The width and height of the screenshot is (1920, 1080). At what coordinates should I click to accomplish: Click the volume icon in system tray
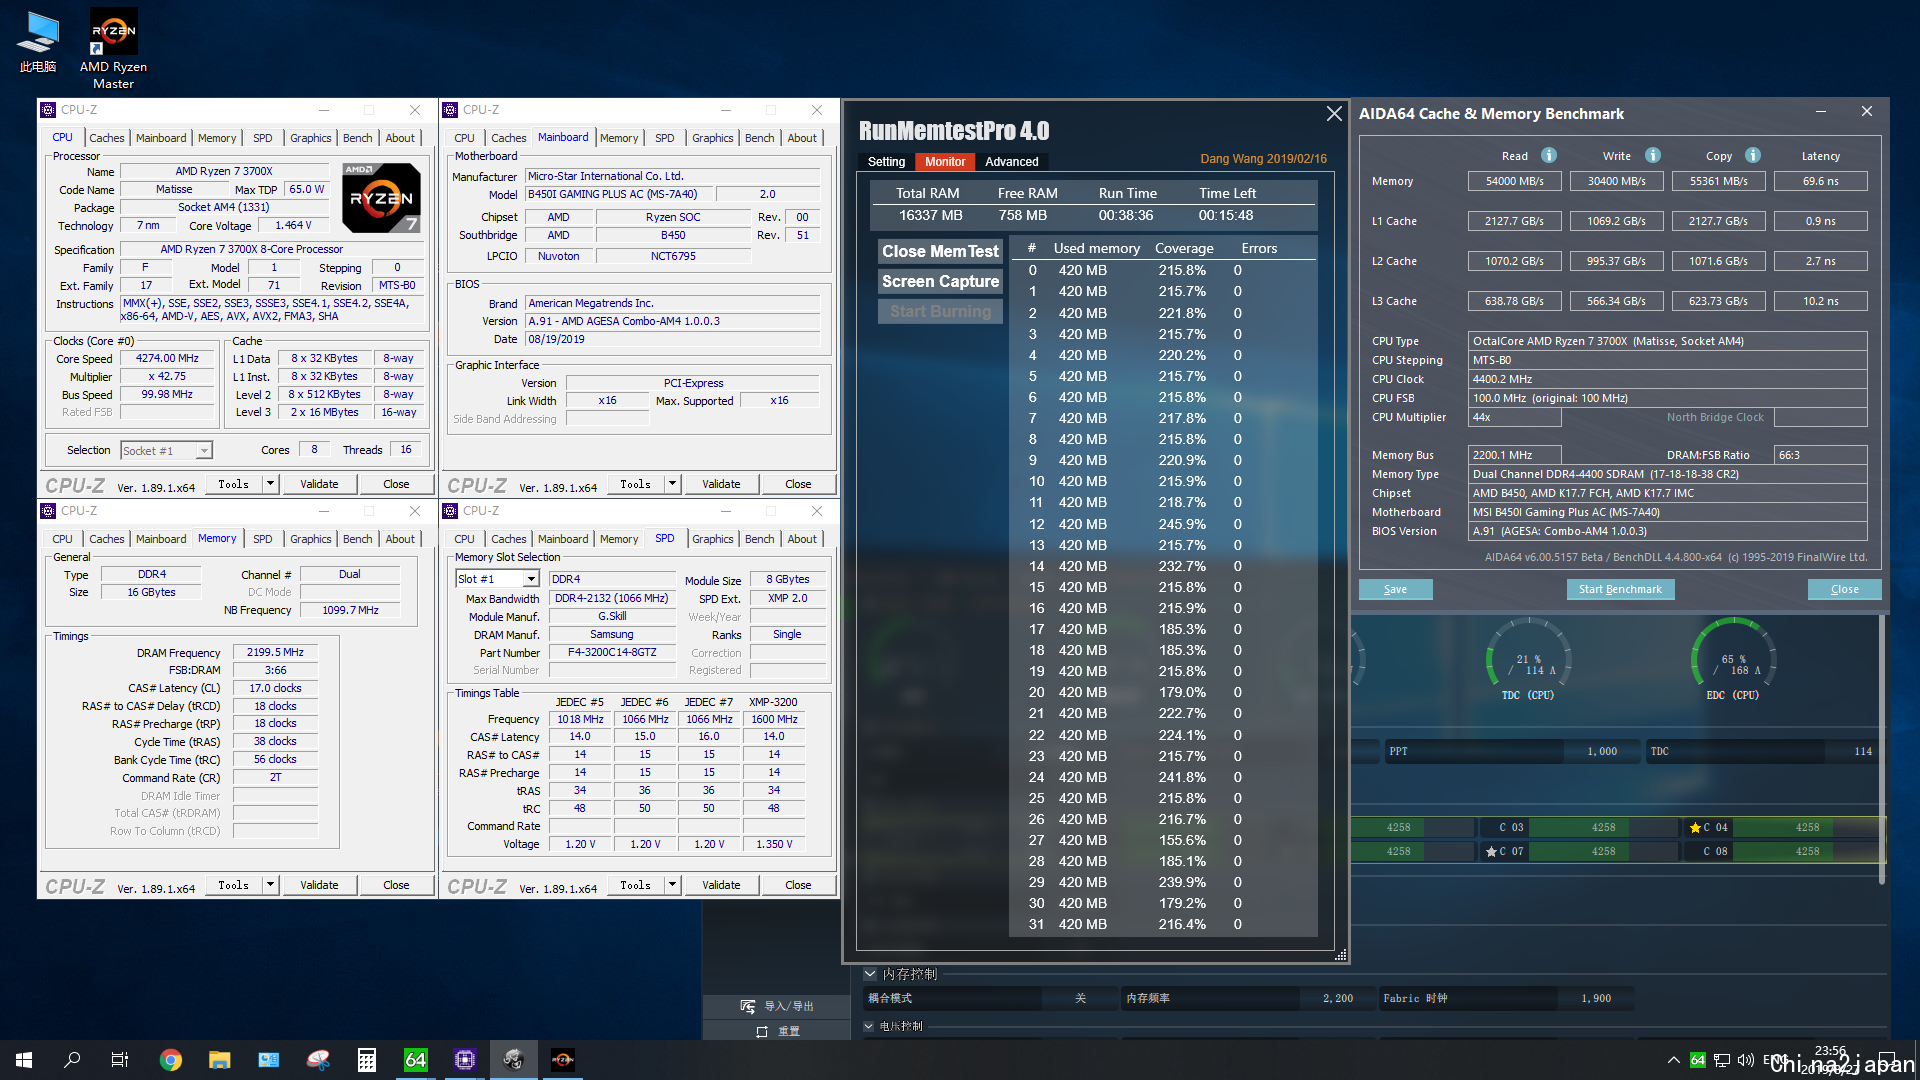(x=1746, y=1060)
